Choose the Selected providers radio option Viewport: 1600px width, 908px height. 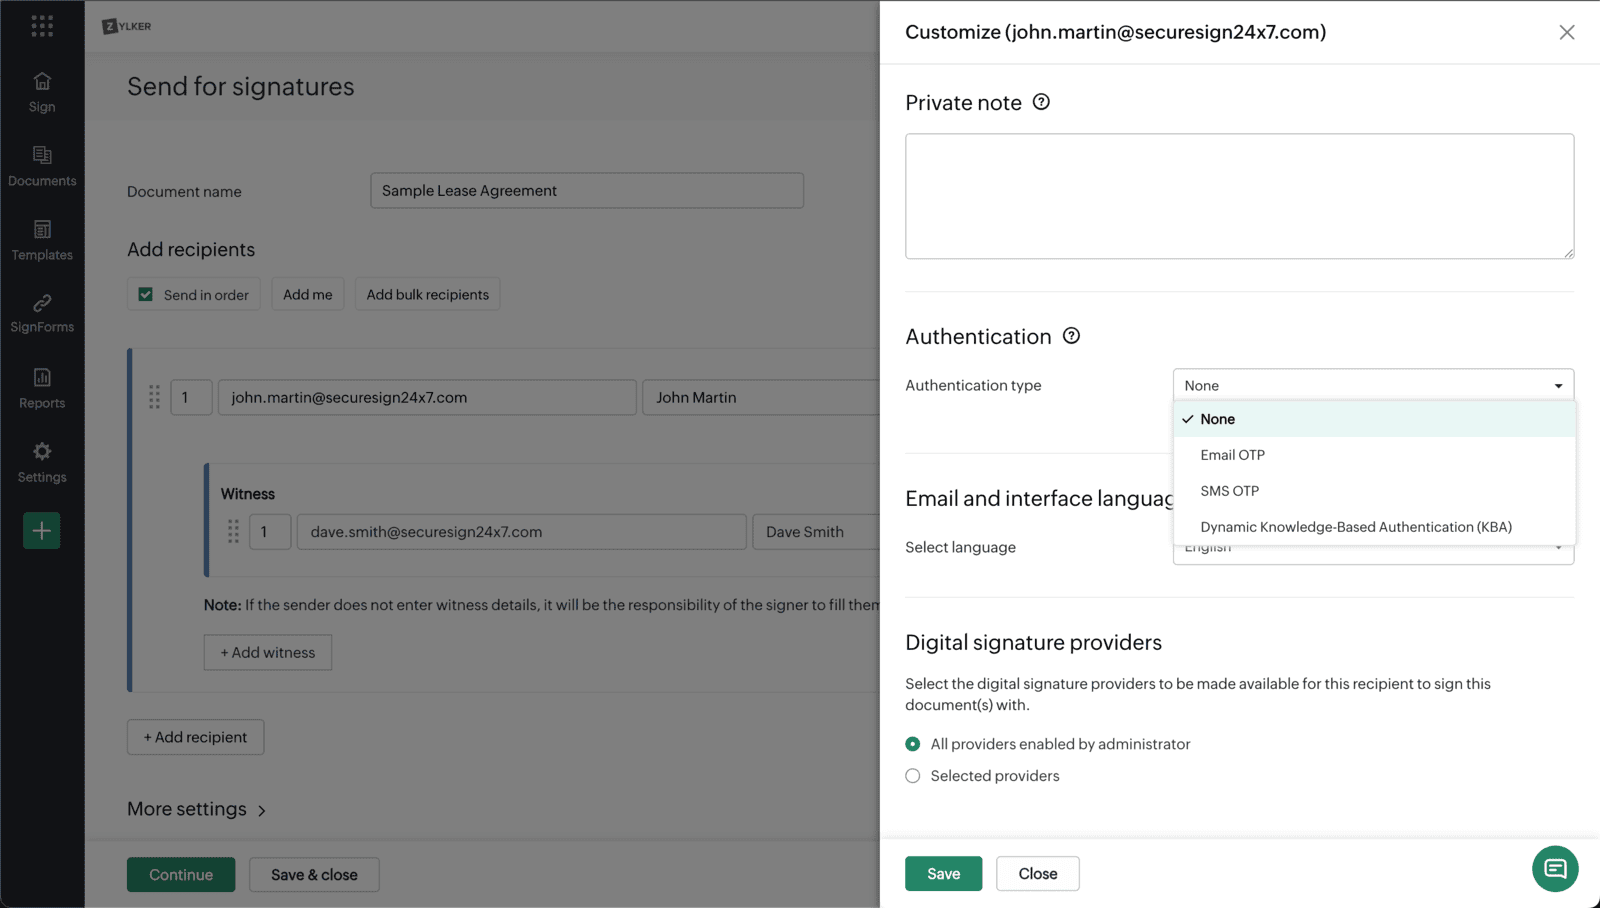click(913, 776)
